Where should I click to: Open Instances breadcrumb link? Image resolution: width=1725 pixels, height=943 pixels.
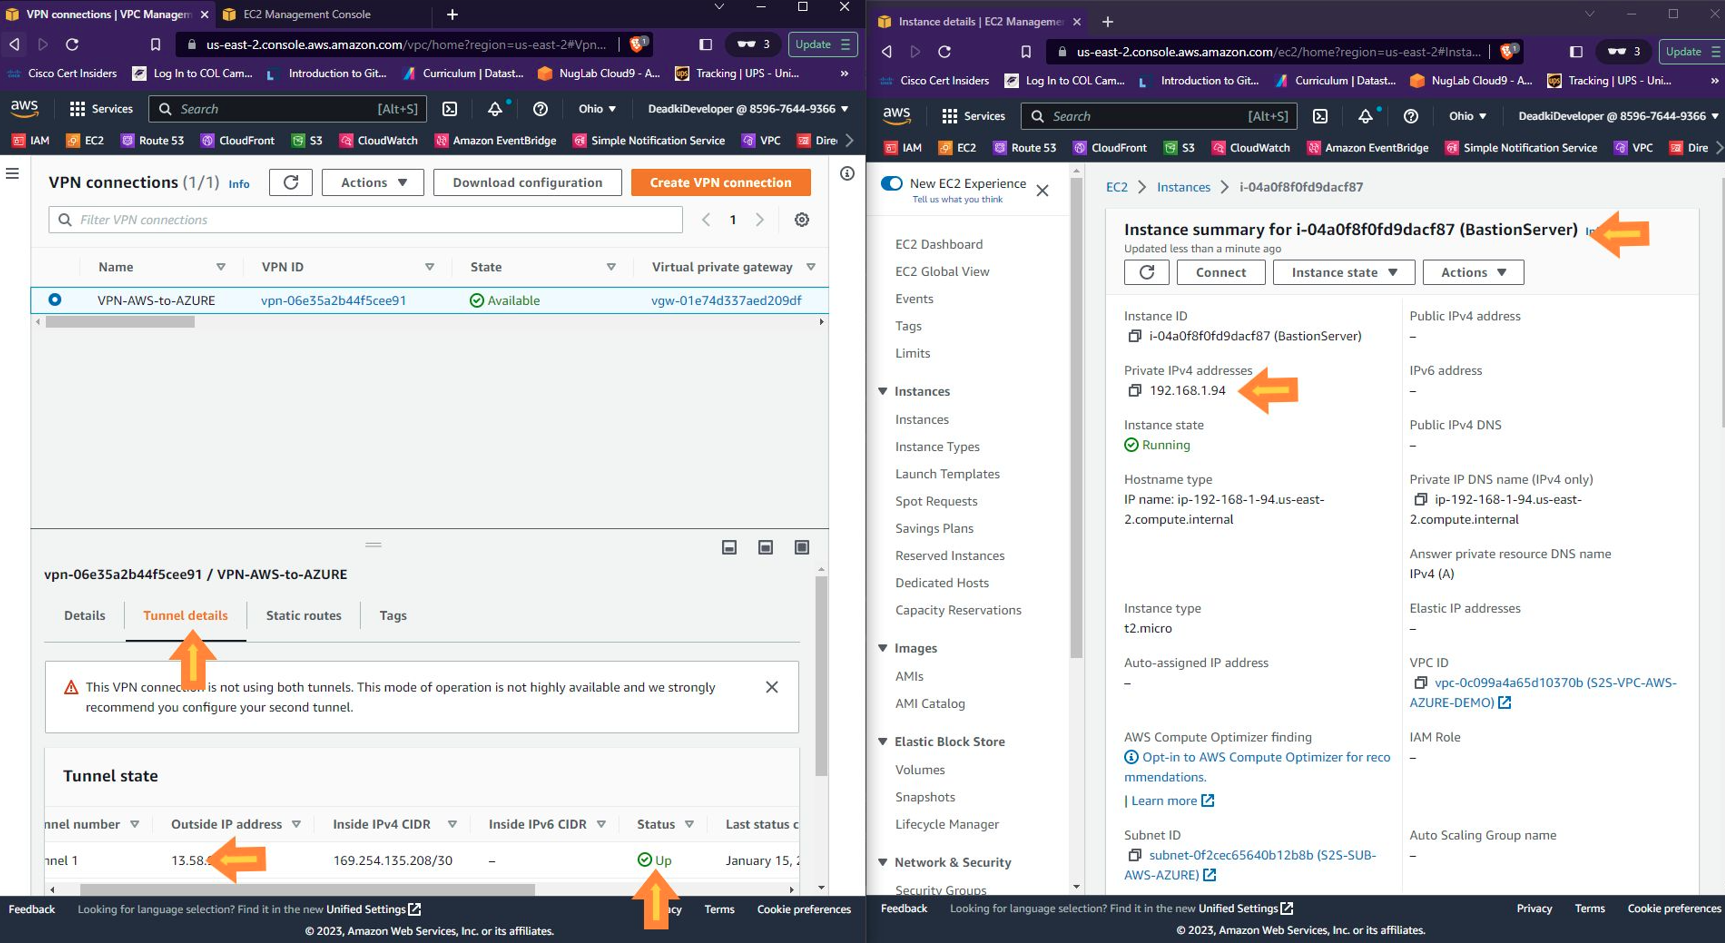1183,187
